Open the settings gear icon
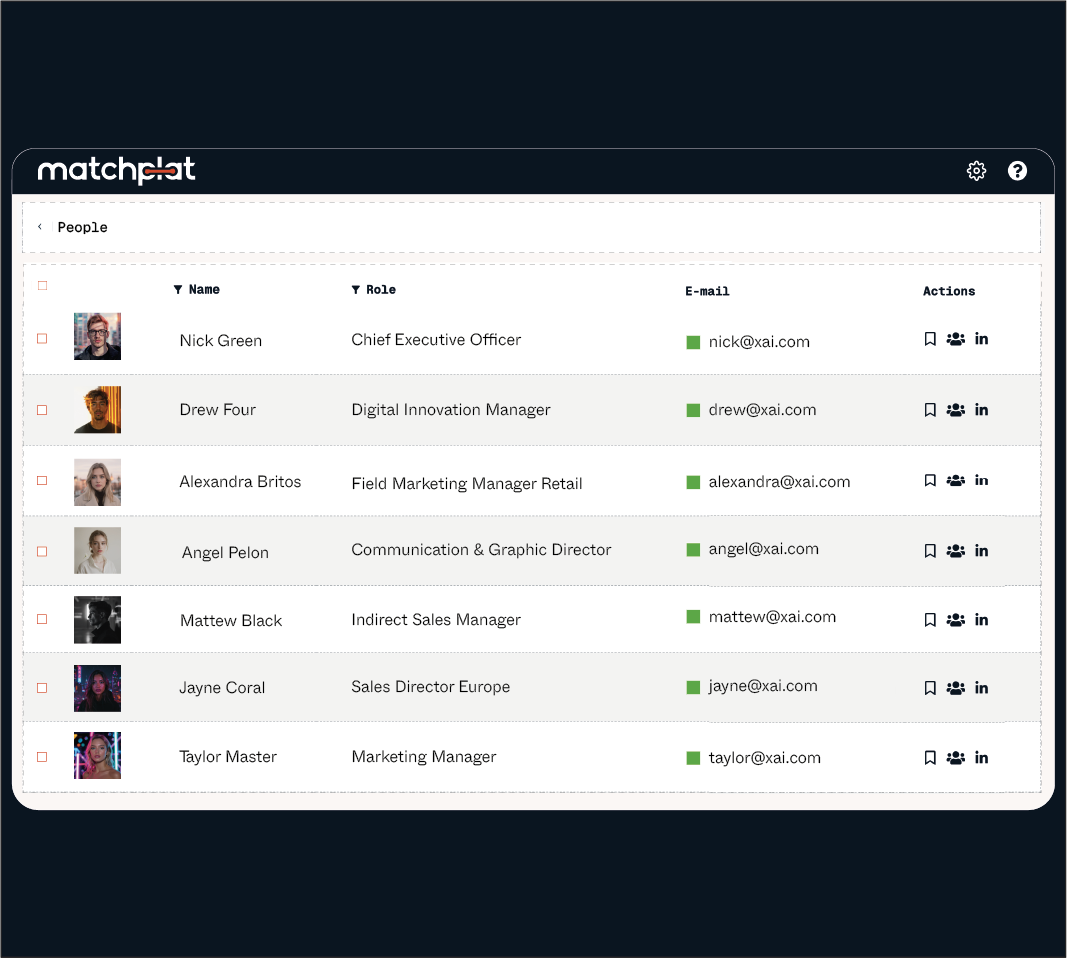Viewport: 1067px width, 958px height. 976,171
